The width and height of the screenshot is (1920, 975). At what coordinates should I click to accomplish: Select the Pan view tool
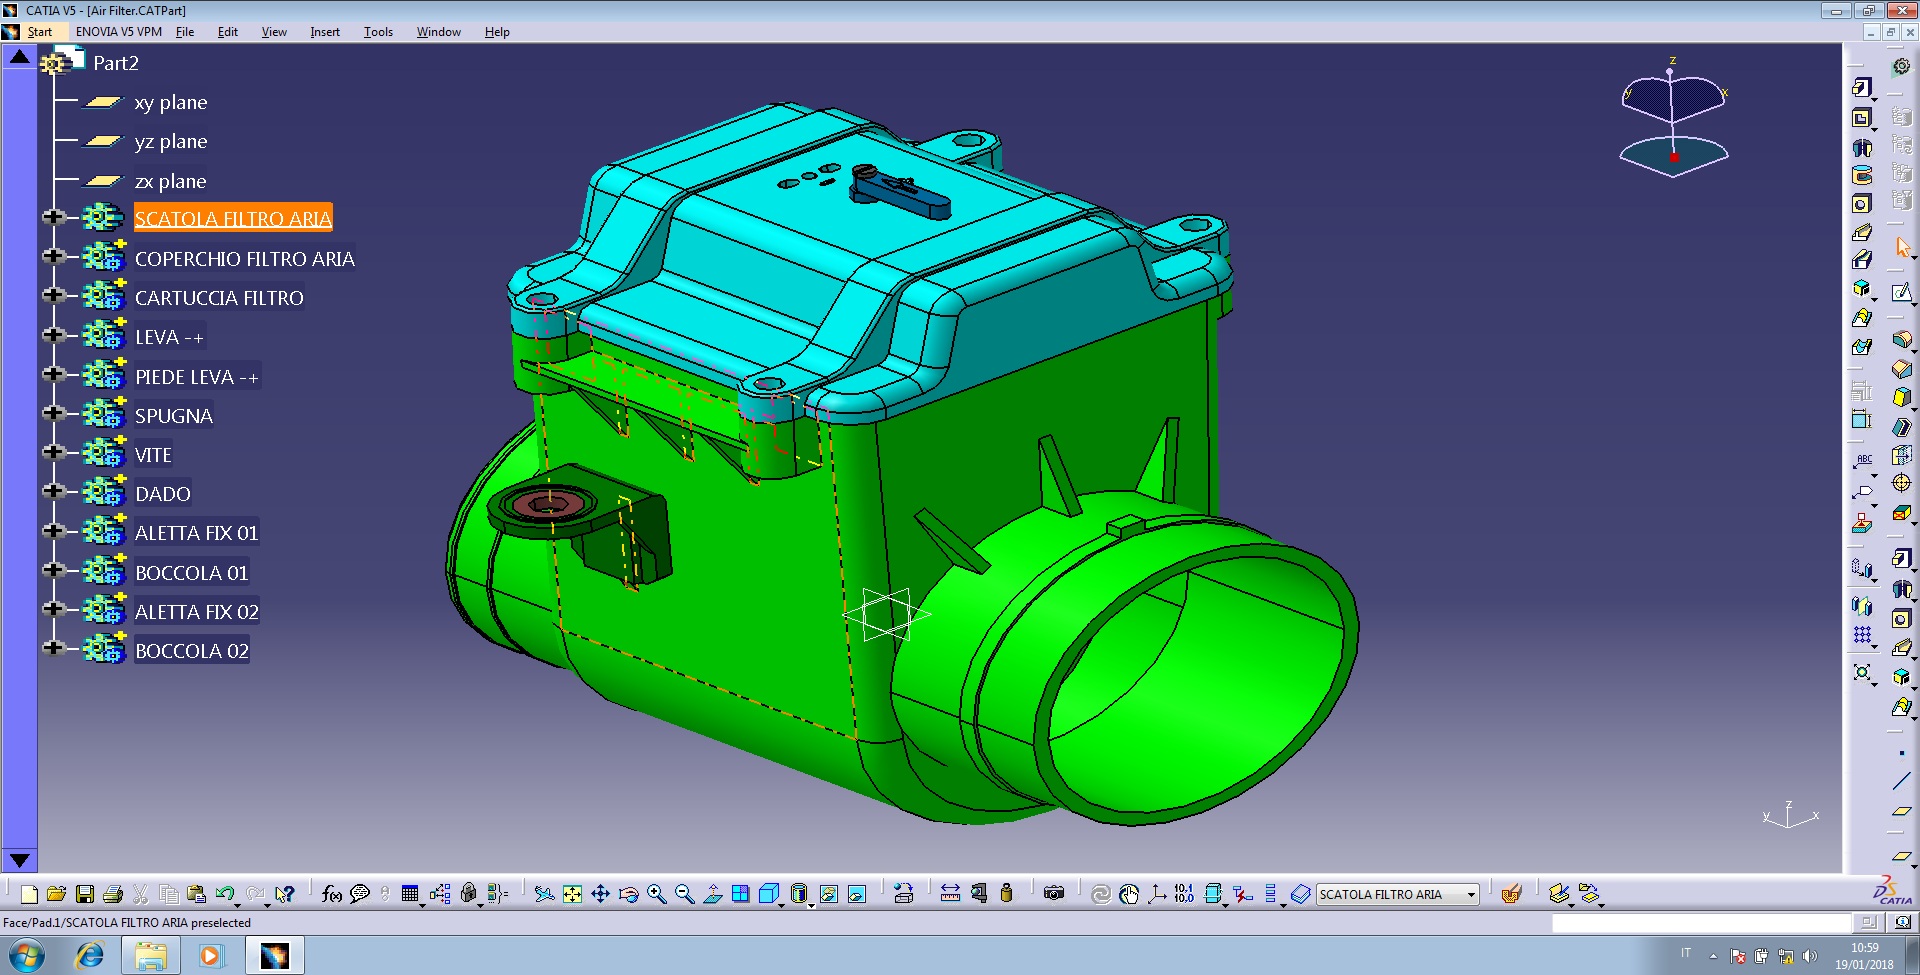[600, 894]
